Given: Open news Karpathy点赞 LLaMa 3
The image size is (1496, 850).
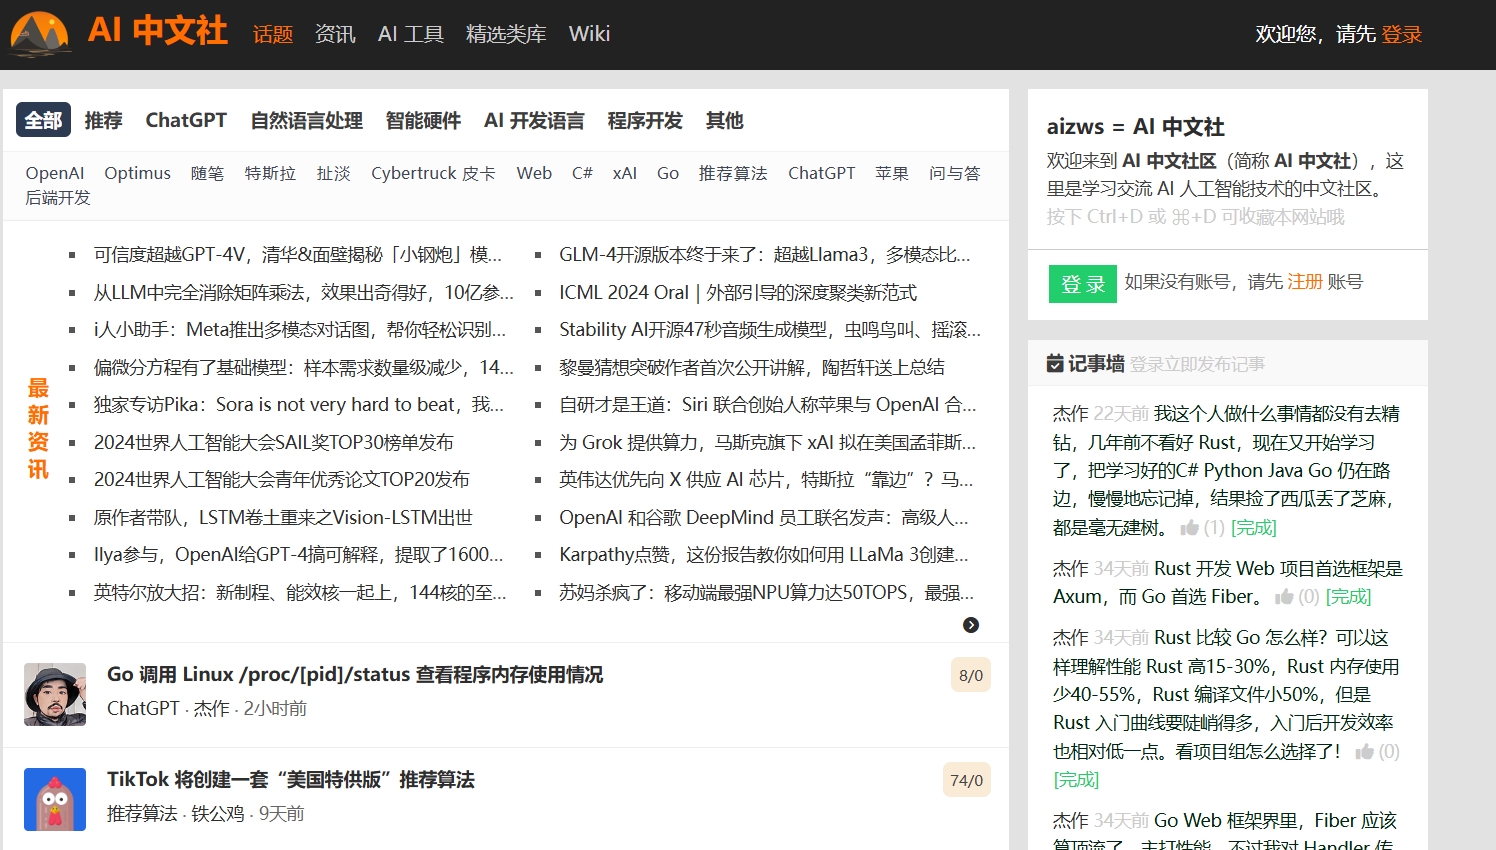Looking at the screenshot, I should click(x=764, y=555).
